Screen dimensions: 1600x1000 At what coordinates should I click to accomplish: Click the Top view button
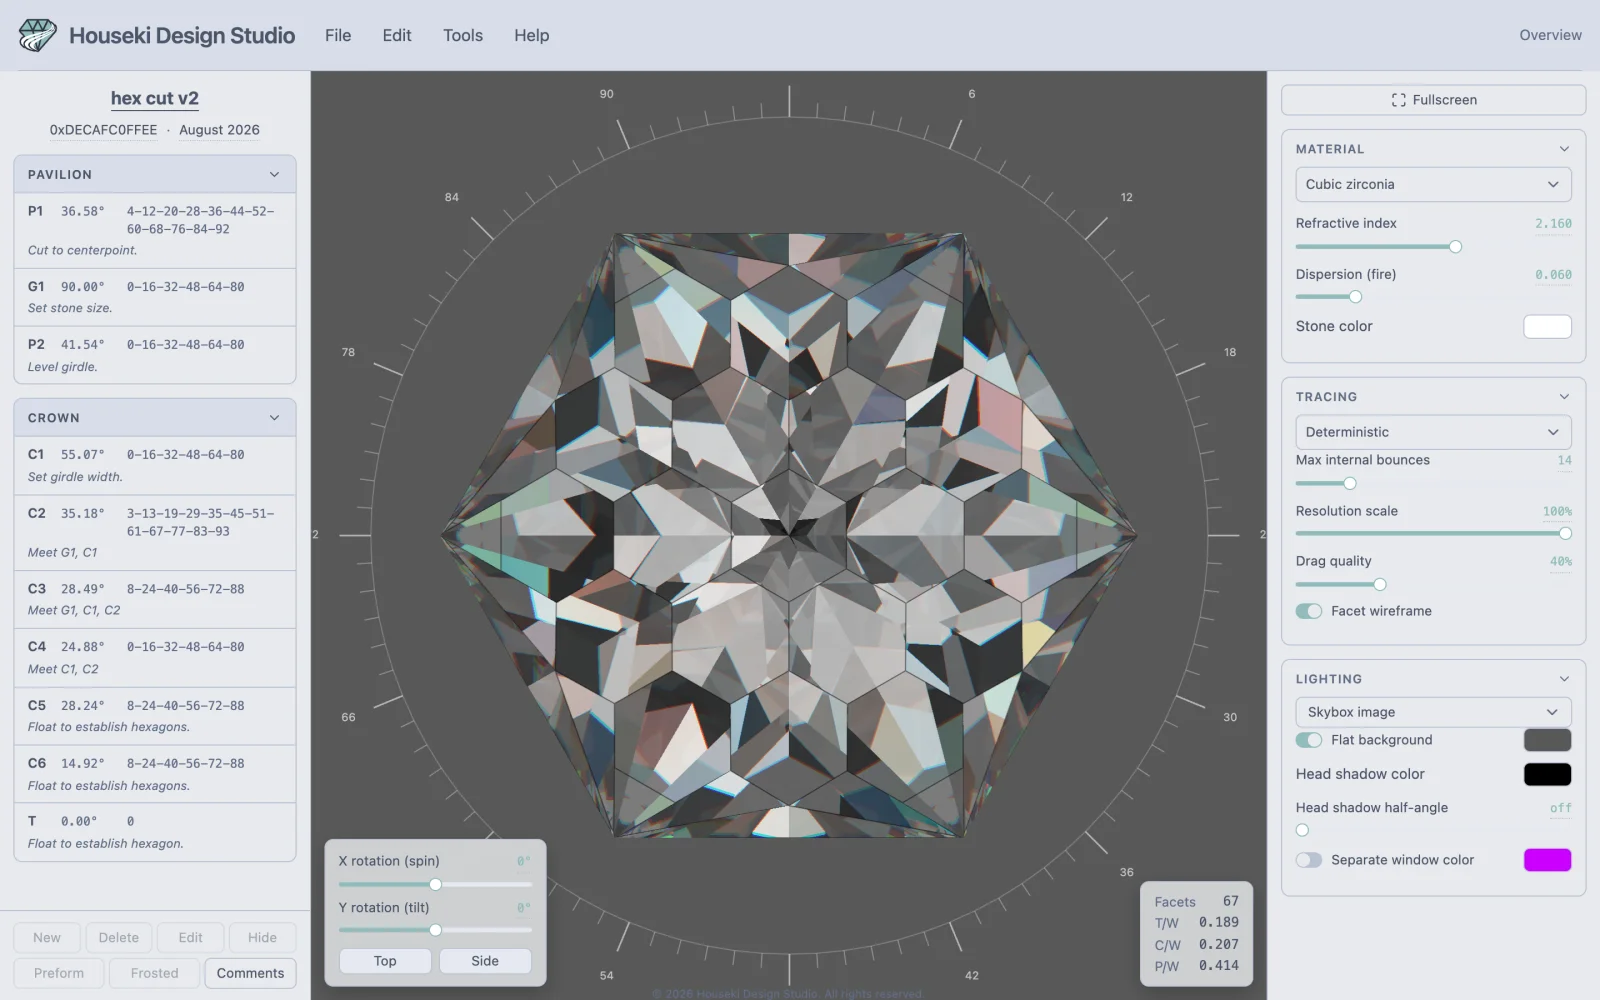coord(385,961)
